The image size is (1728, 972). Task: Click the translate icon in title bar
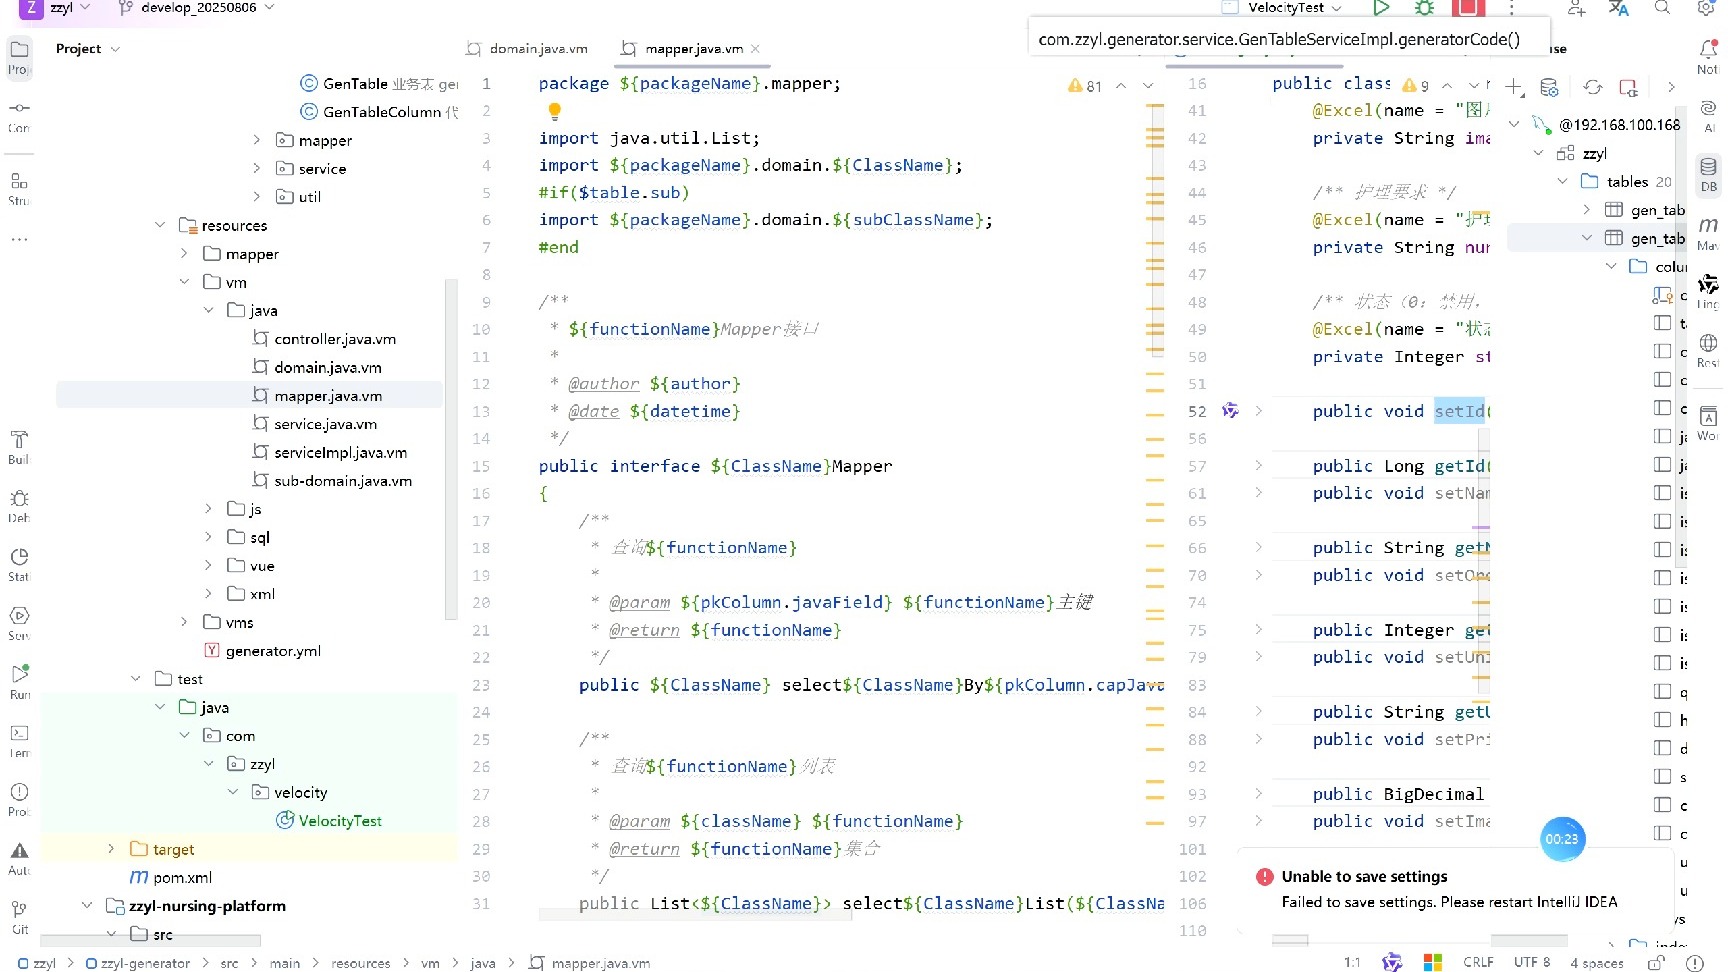click(1619, 8)
